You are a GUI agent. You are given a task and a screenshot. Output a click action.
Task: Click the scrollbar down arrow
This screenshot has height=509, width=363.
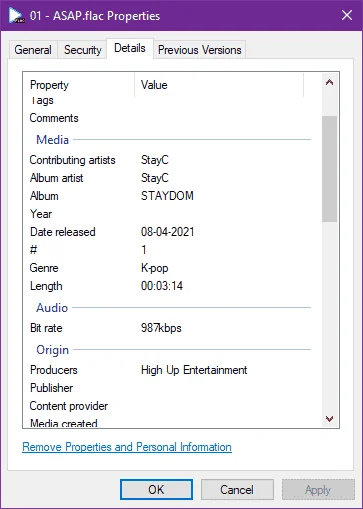coord(329,419)
